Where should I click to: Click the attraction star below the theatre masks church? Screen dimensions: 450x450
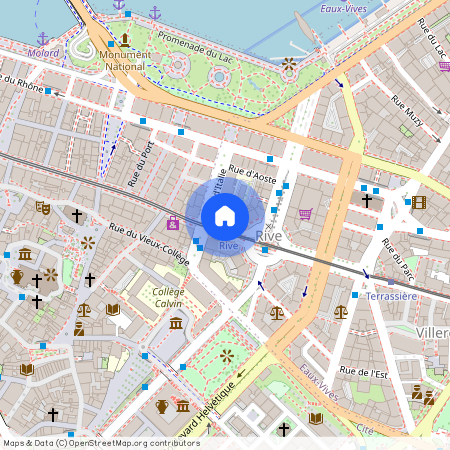(88, 243)
